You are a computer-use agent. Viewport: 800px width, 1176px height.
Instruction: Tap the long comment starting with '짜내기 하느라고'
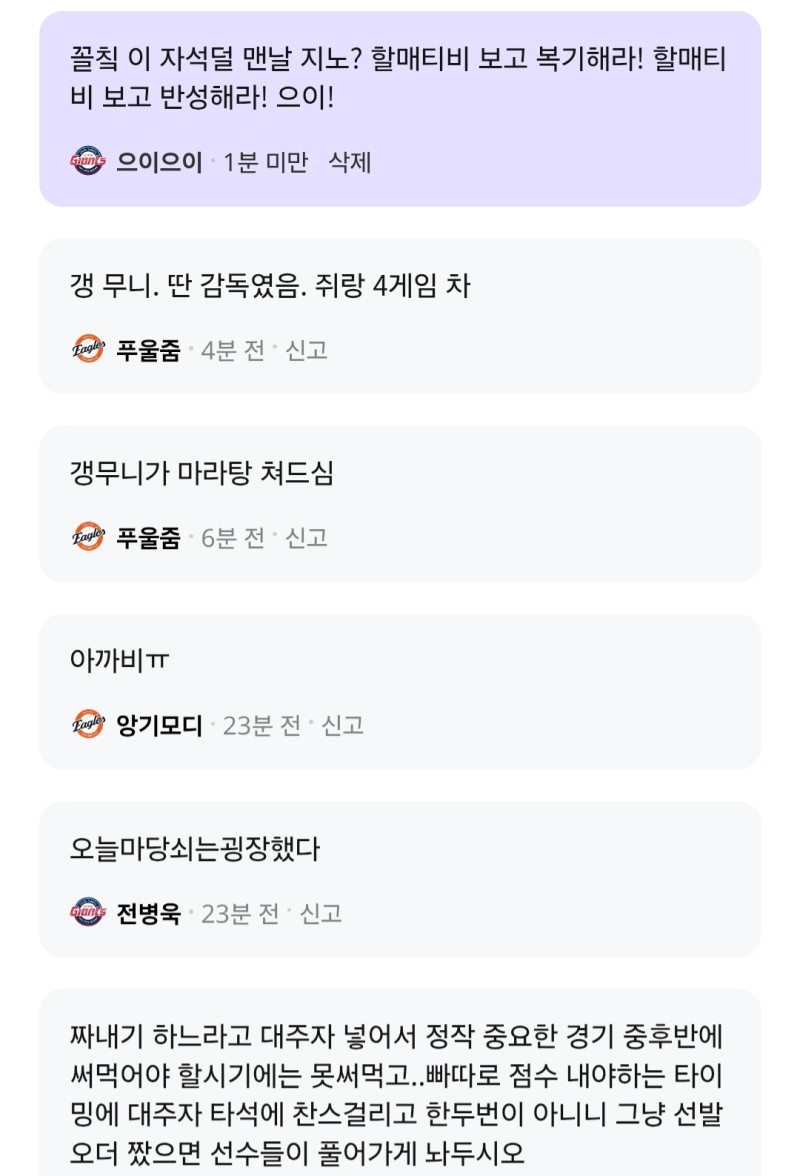tap(398, 1076)
